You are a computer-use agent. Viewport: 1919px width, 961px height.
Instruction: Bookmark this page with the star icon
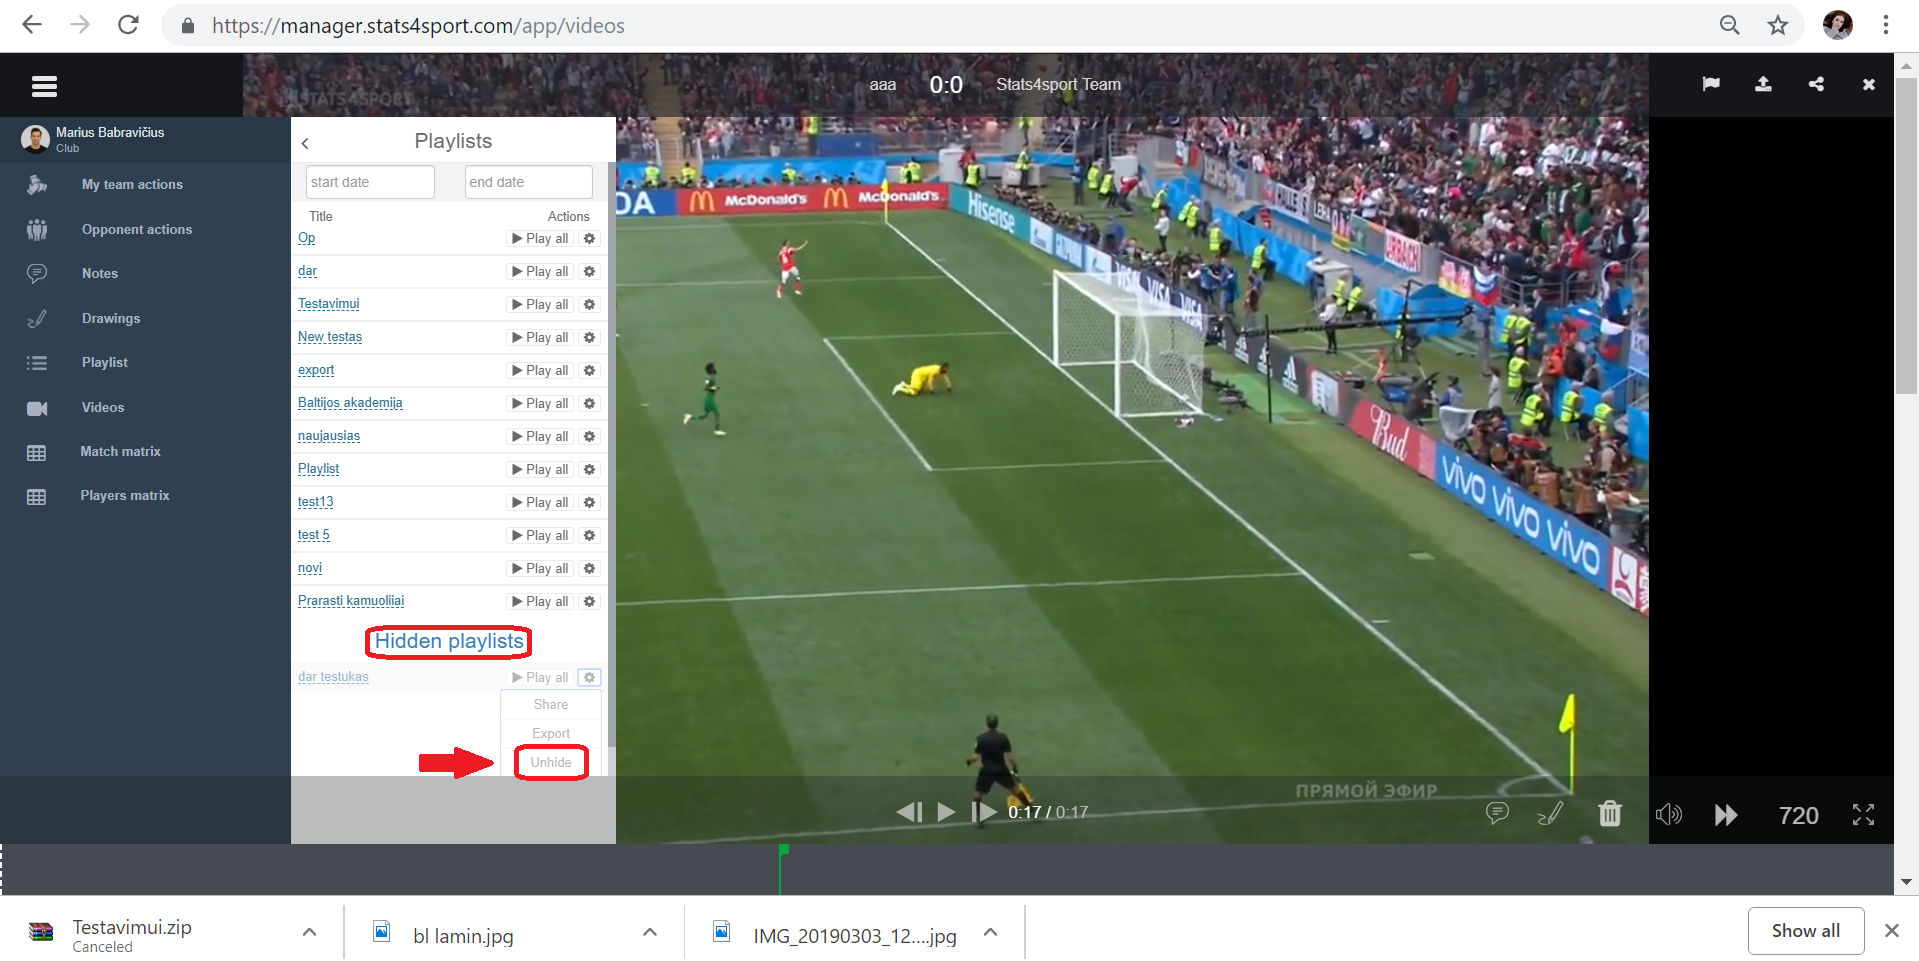click(1777, 26)
